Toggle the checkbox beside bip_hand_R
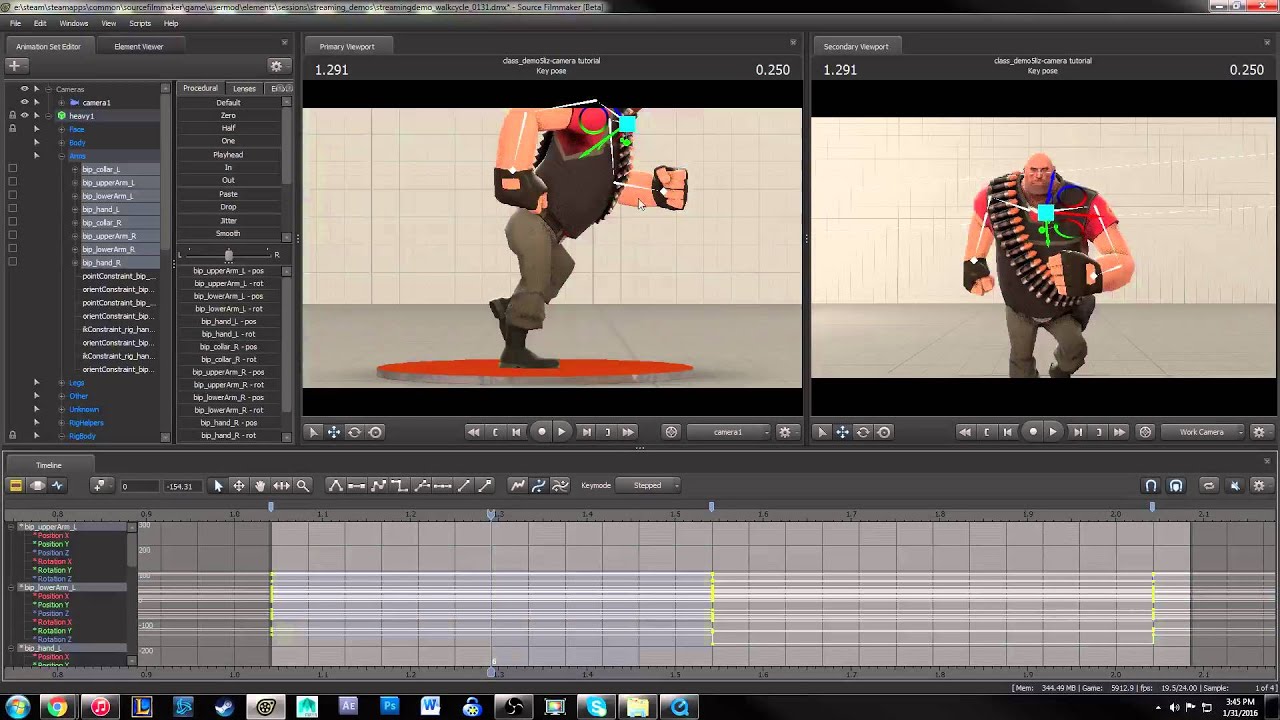Viewport: 1280px width, 720px height. 12,262
